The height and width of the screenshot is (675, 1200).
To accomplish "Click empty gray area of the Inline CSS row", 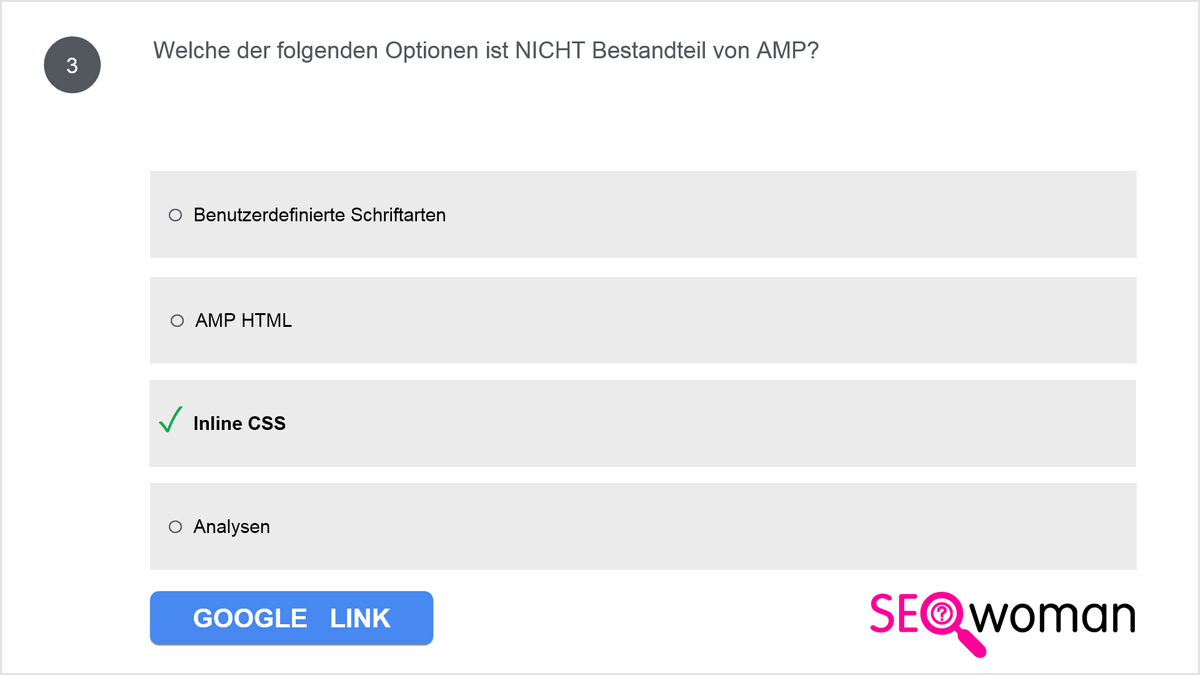I will 700,423.
